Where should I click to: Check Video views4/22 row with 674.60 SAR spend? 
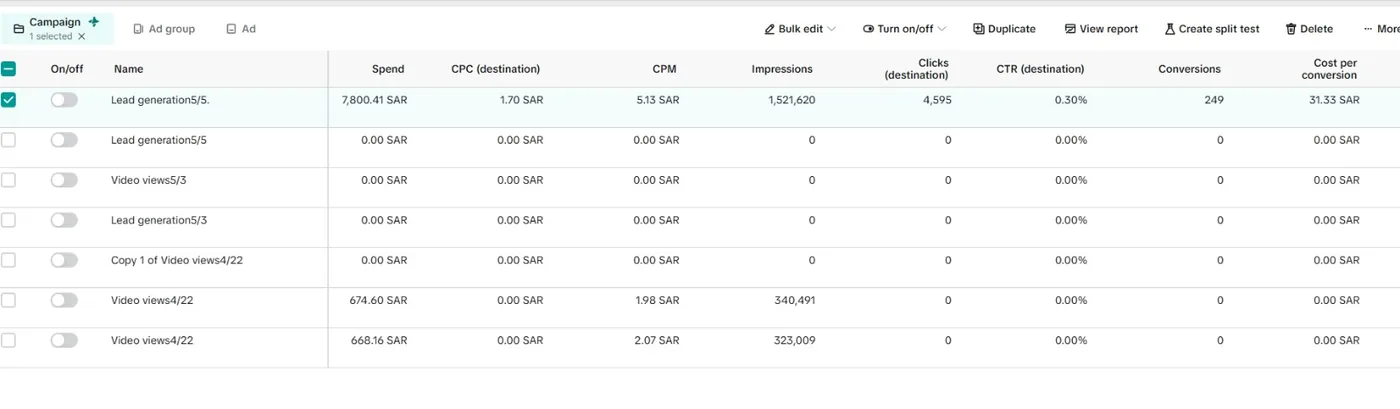pos(8,300)
